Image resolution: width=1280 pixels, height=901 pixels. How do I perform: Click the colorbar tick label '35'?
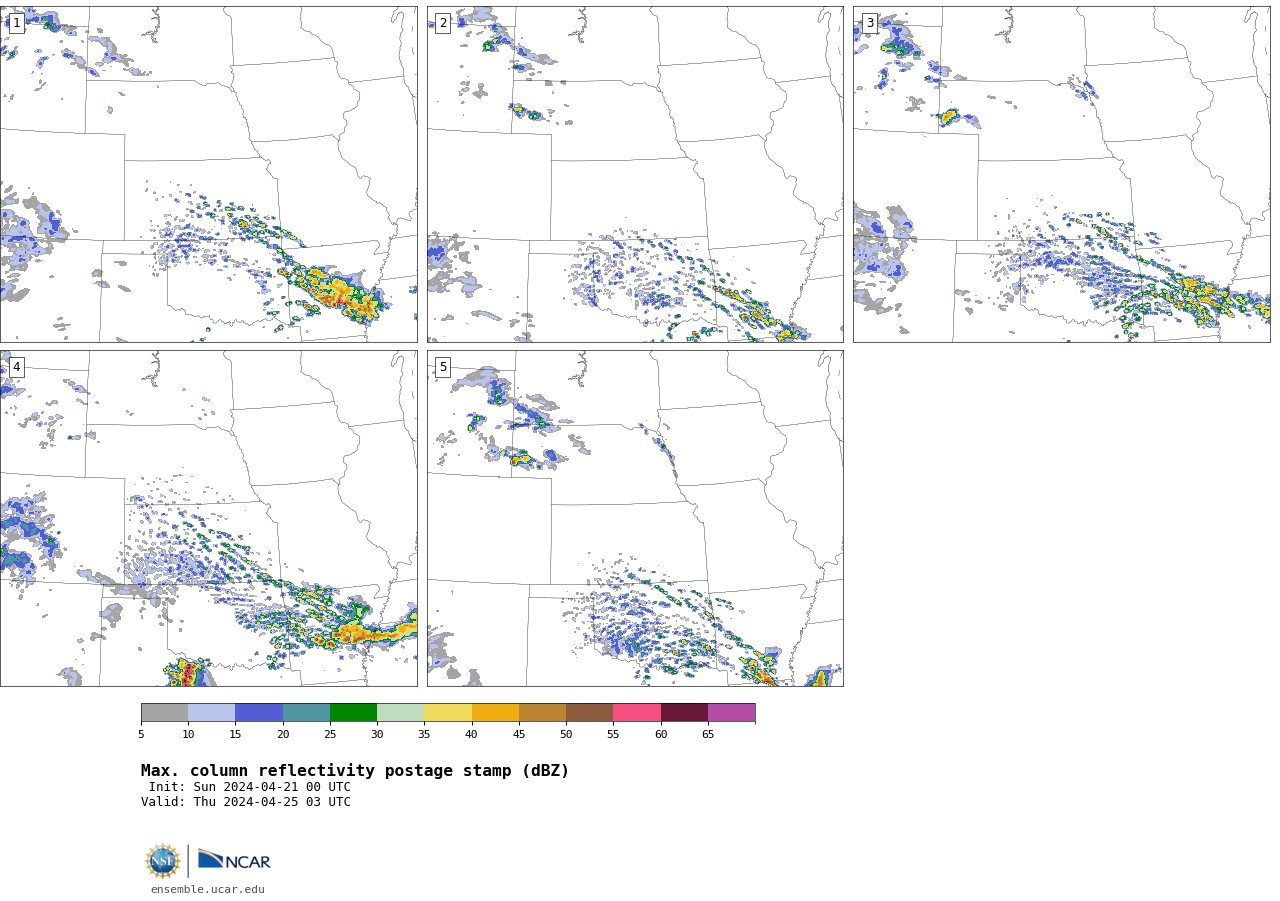point(424,735)
